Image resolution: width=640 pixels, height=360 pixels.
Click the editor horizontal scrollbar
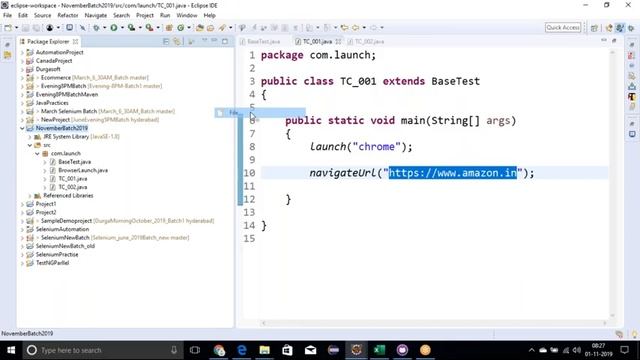[434, 323]
